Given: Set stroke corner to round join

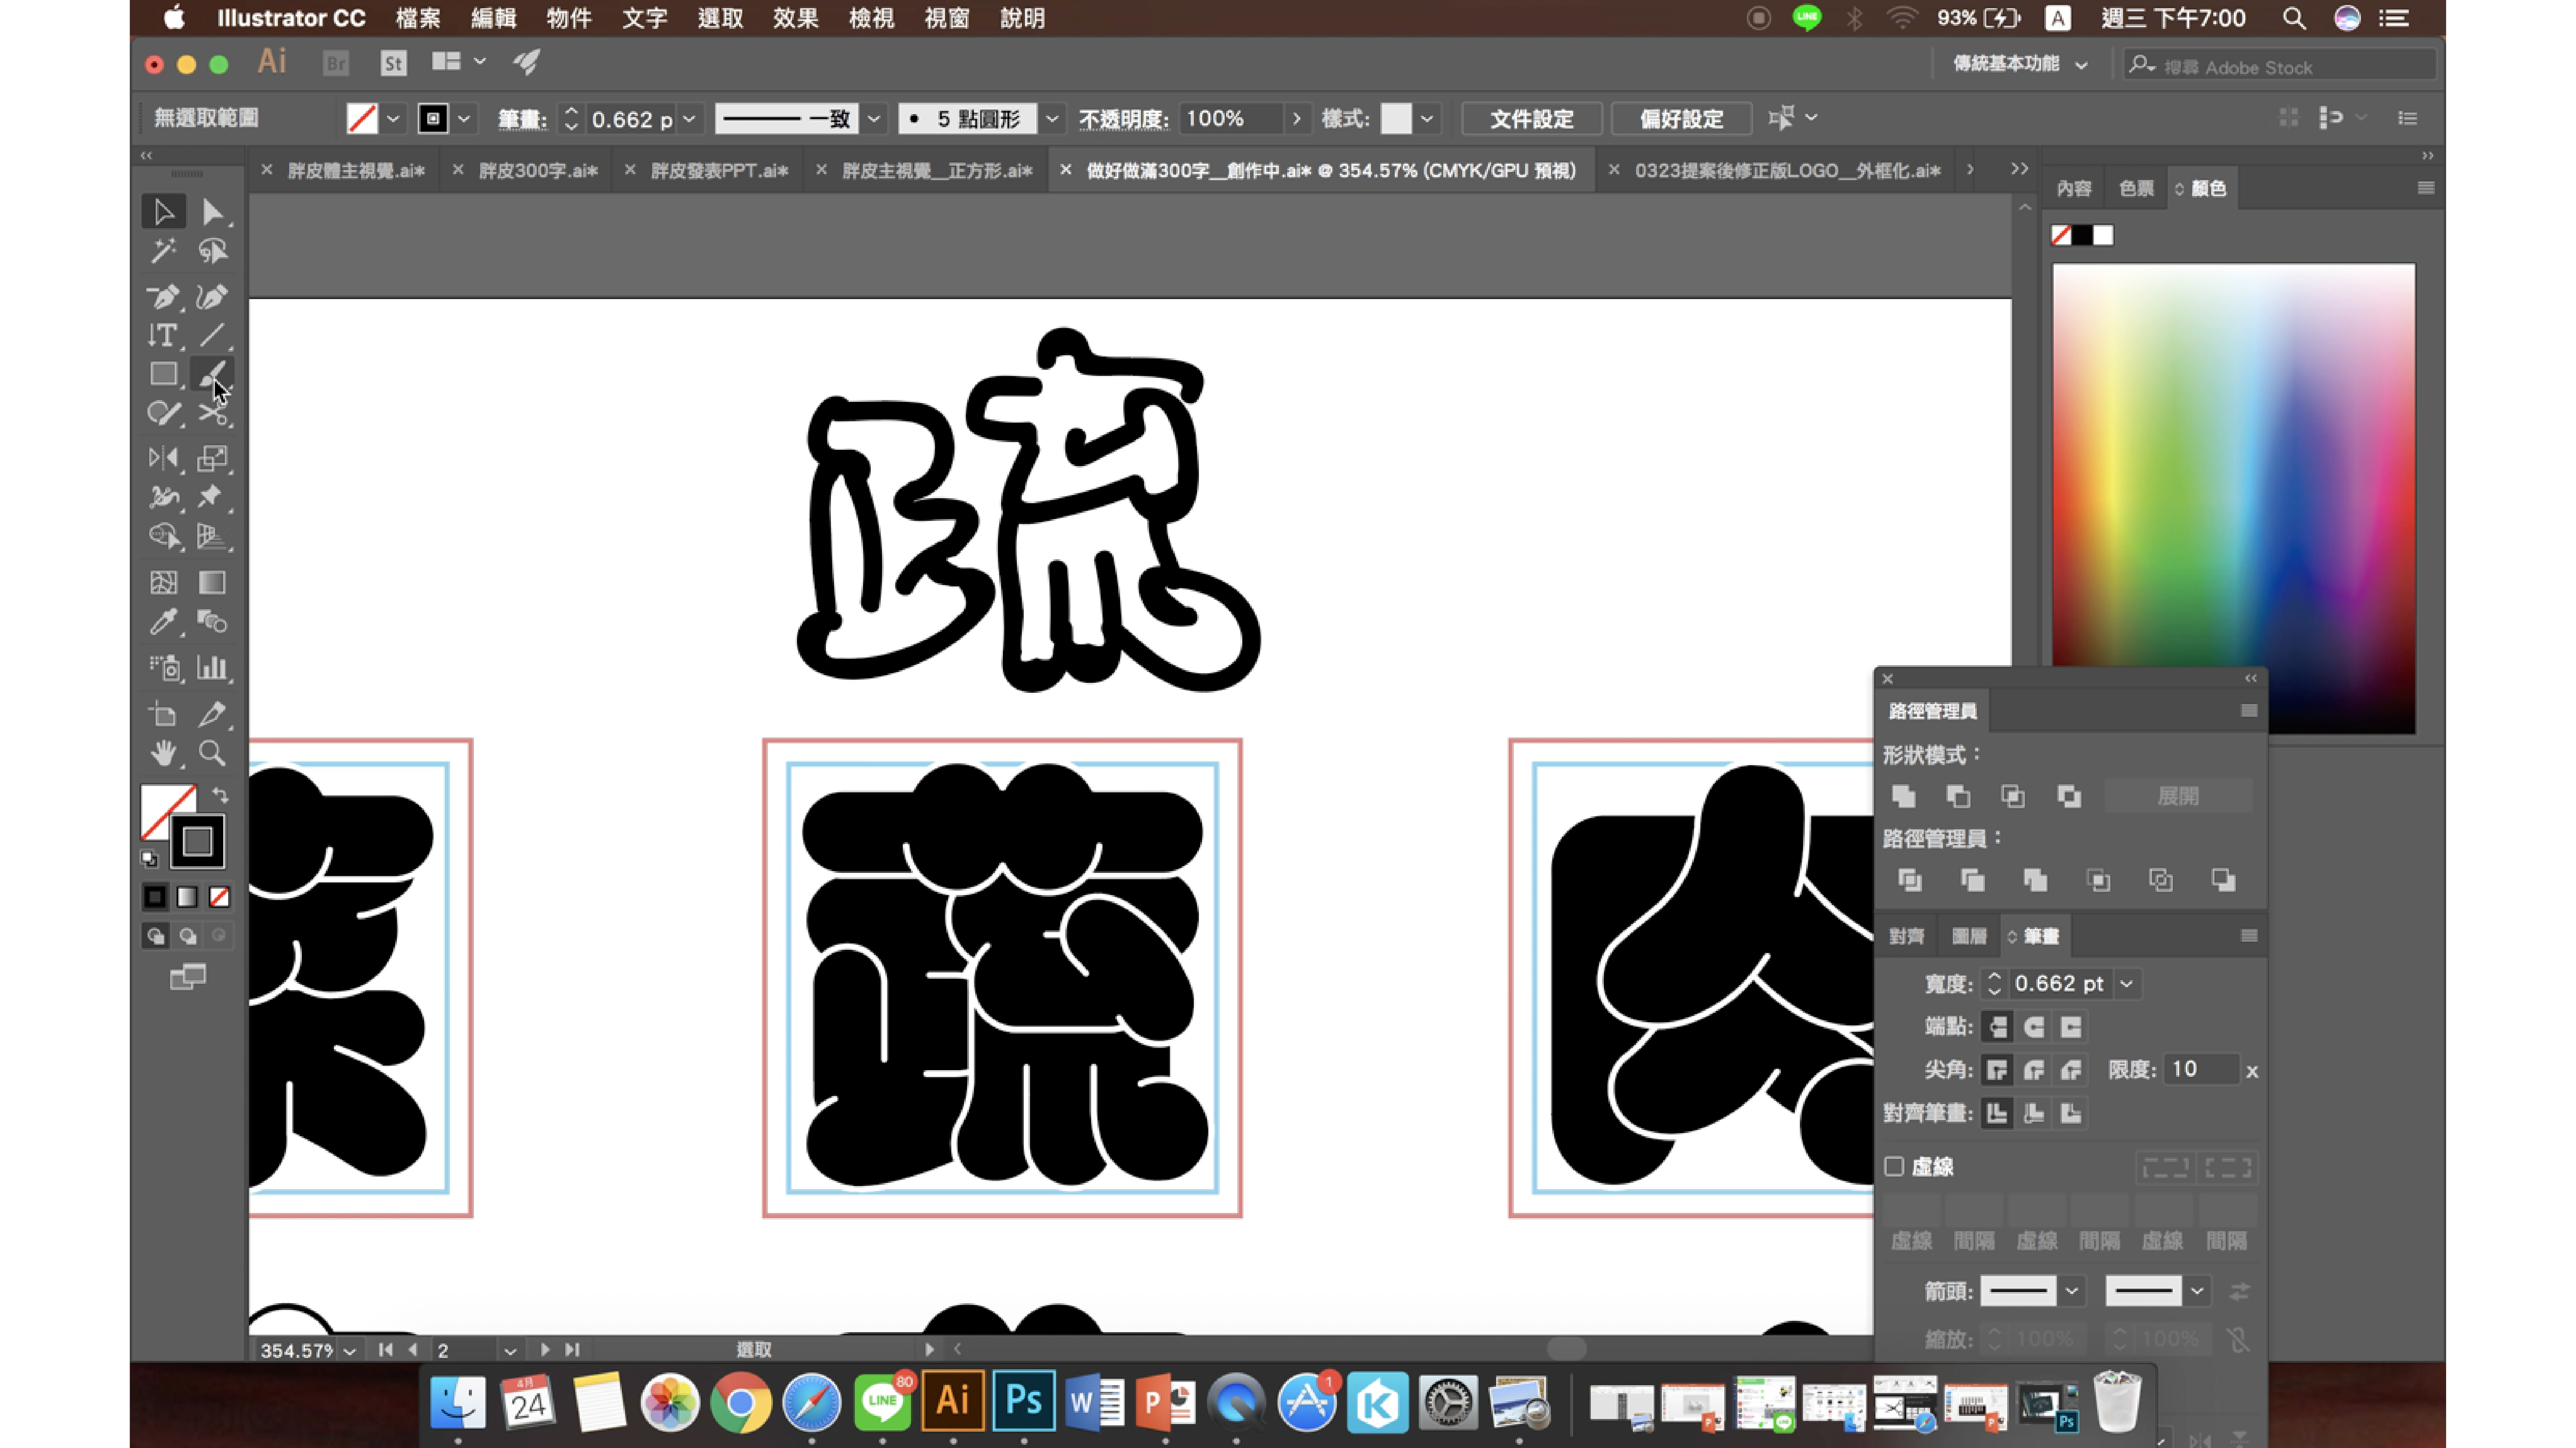Looking at the screenshot, I should (2034, 1070).
